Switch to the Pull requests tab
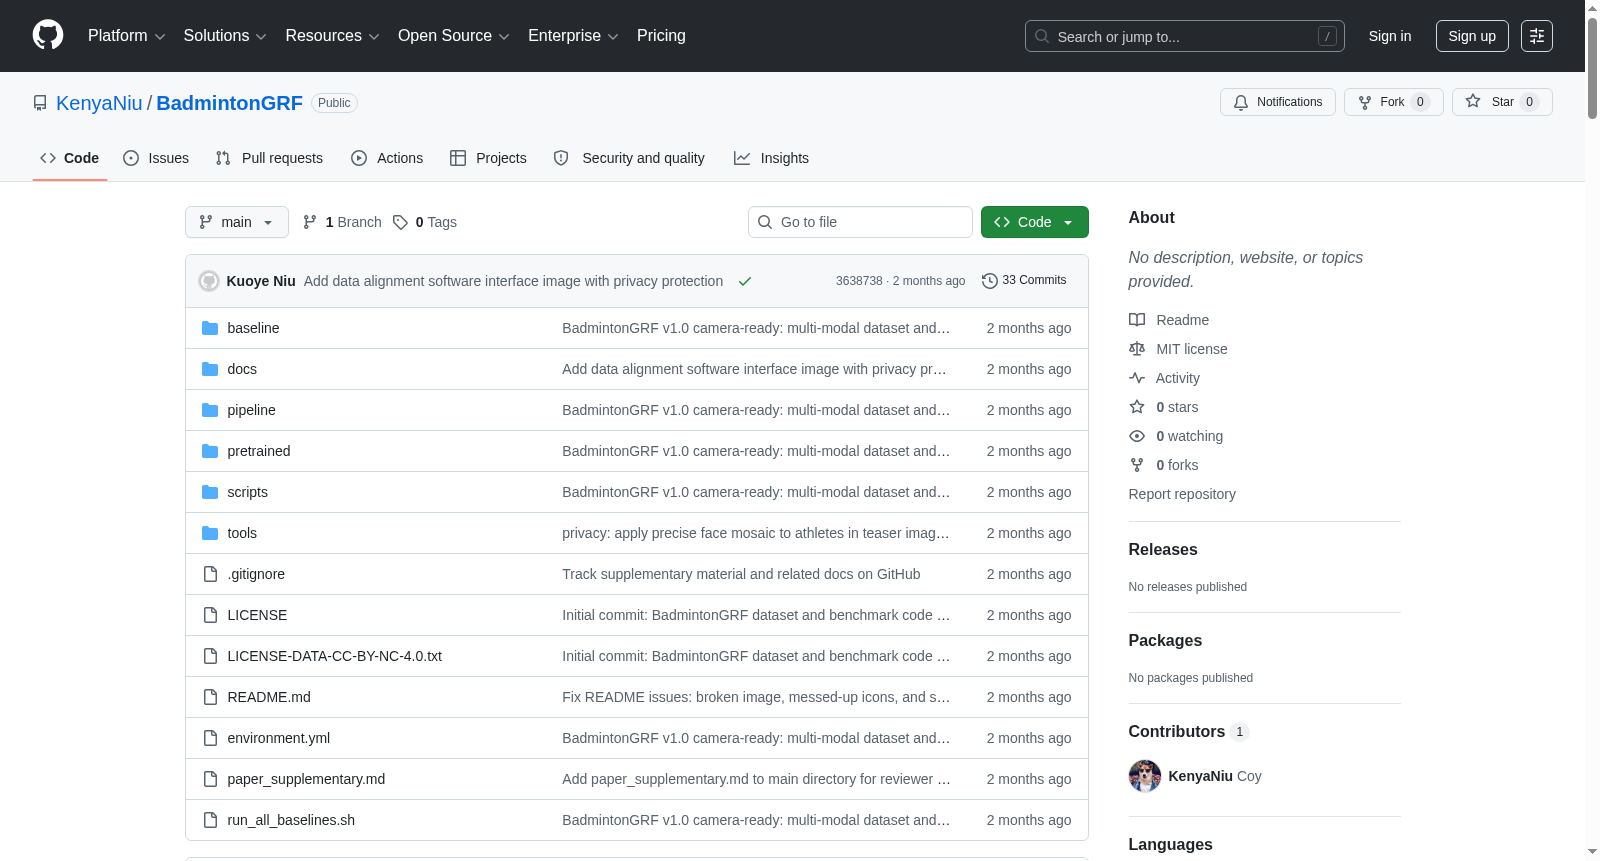 pos(269,158)
